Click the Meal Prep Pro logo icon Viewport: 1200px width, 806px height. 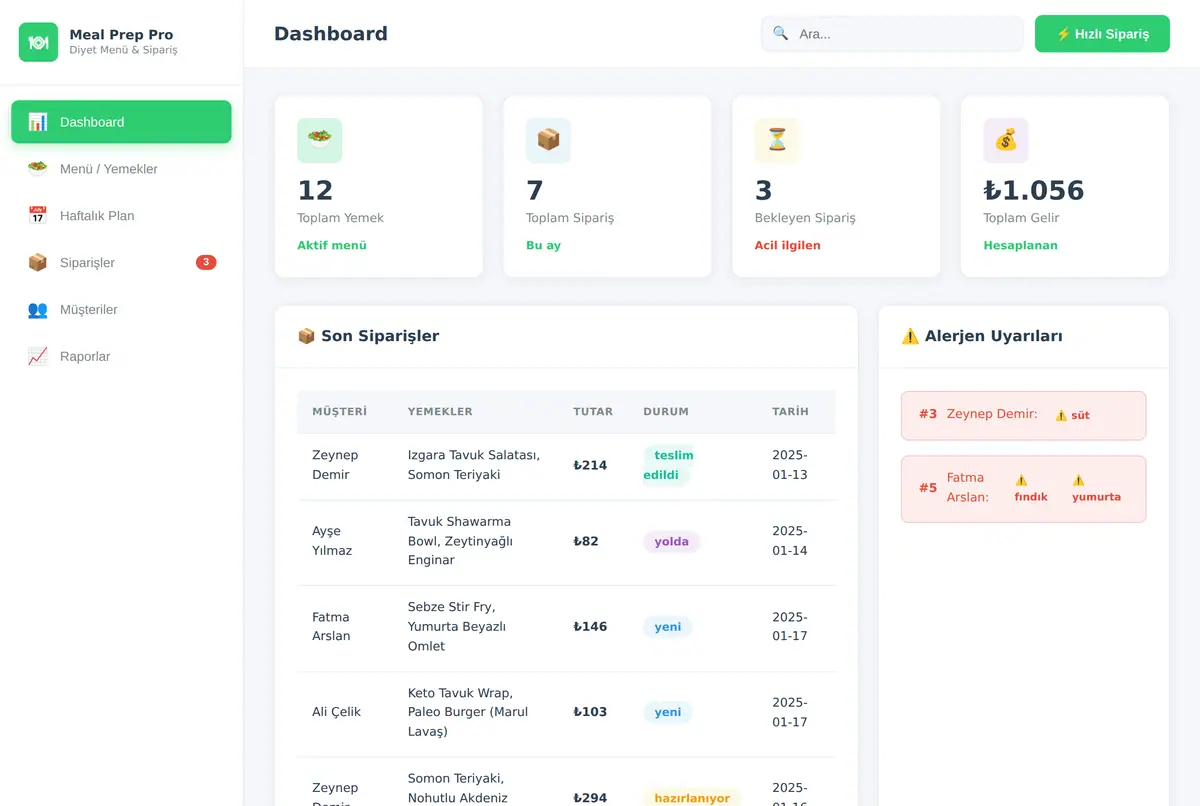[39, 42]
